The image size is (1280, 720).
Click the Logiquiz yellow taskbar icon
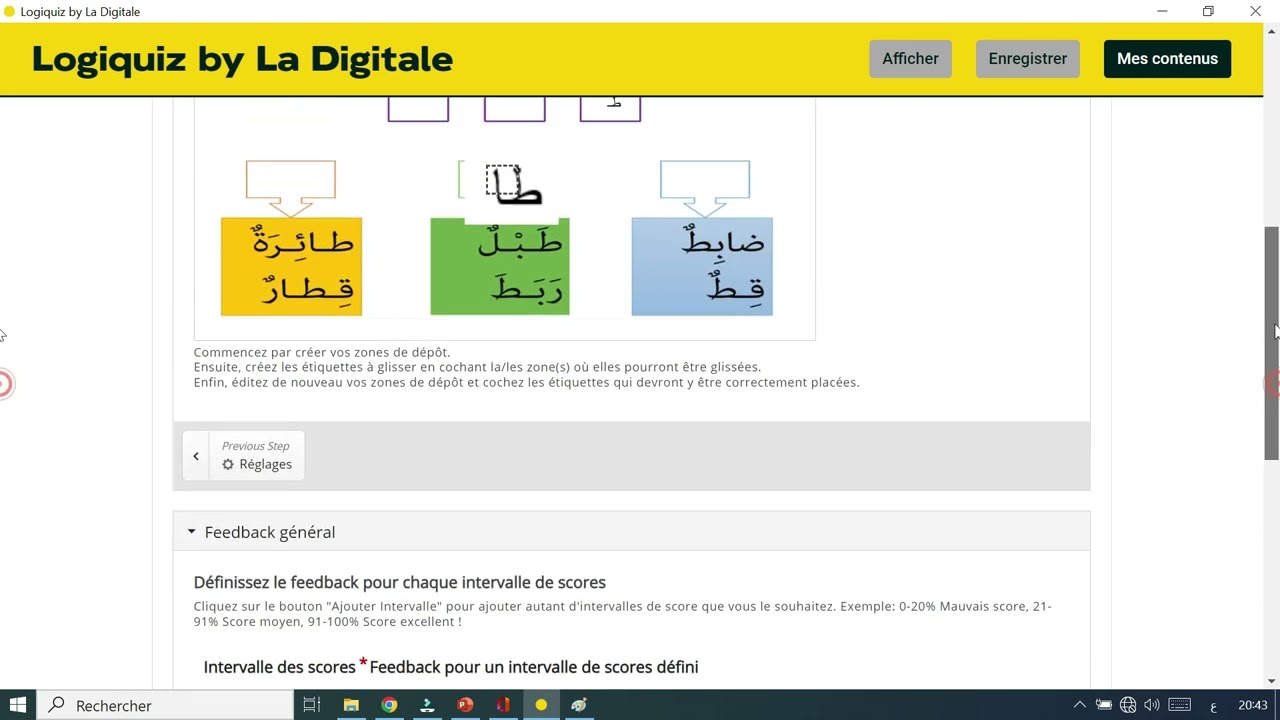[541, 705]
